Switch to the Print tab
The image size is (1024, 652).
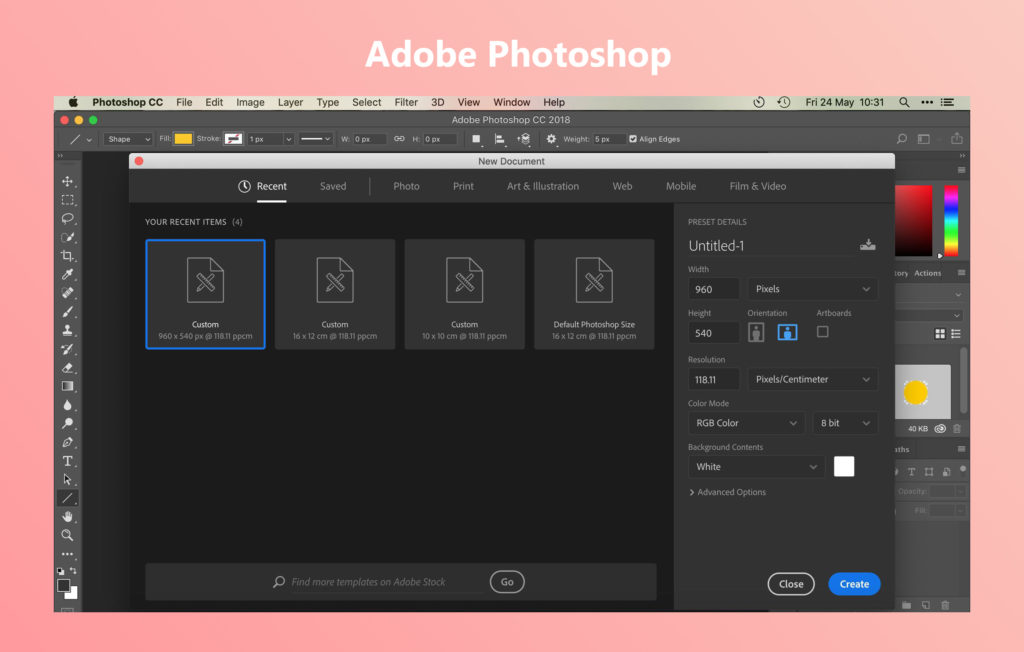463,186
